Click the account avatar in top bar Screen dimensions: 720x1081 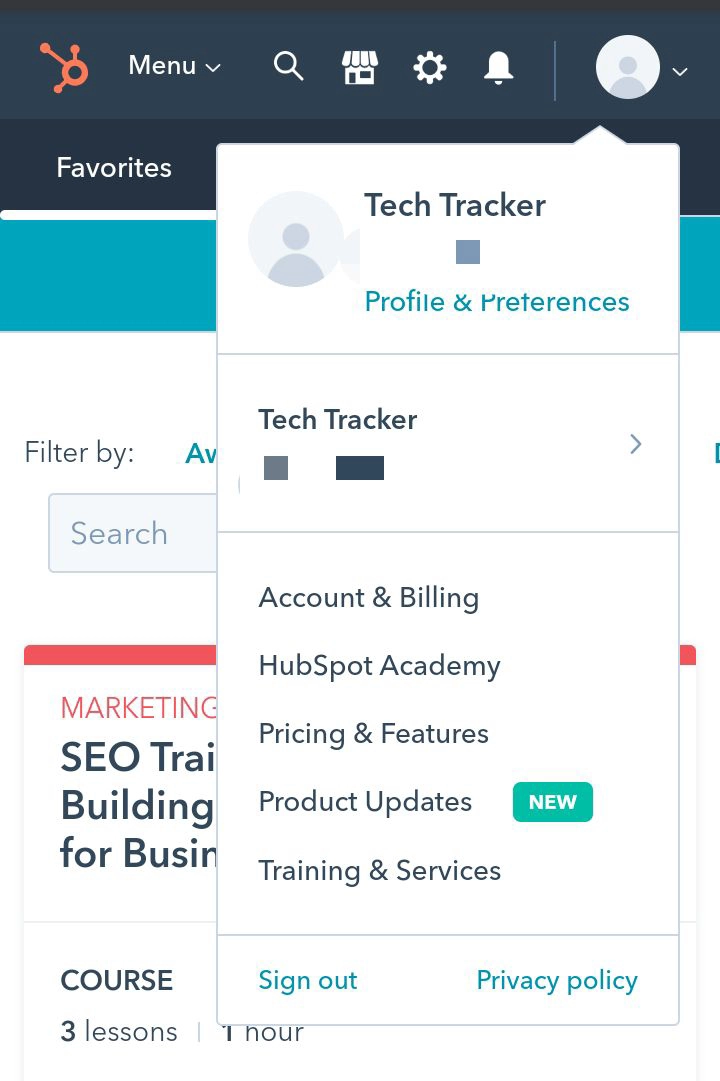pyautogui.click(x=627, y=67)
